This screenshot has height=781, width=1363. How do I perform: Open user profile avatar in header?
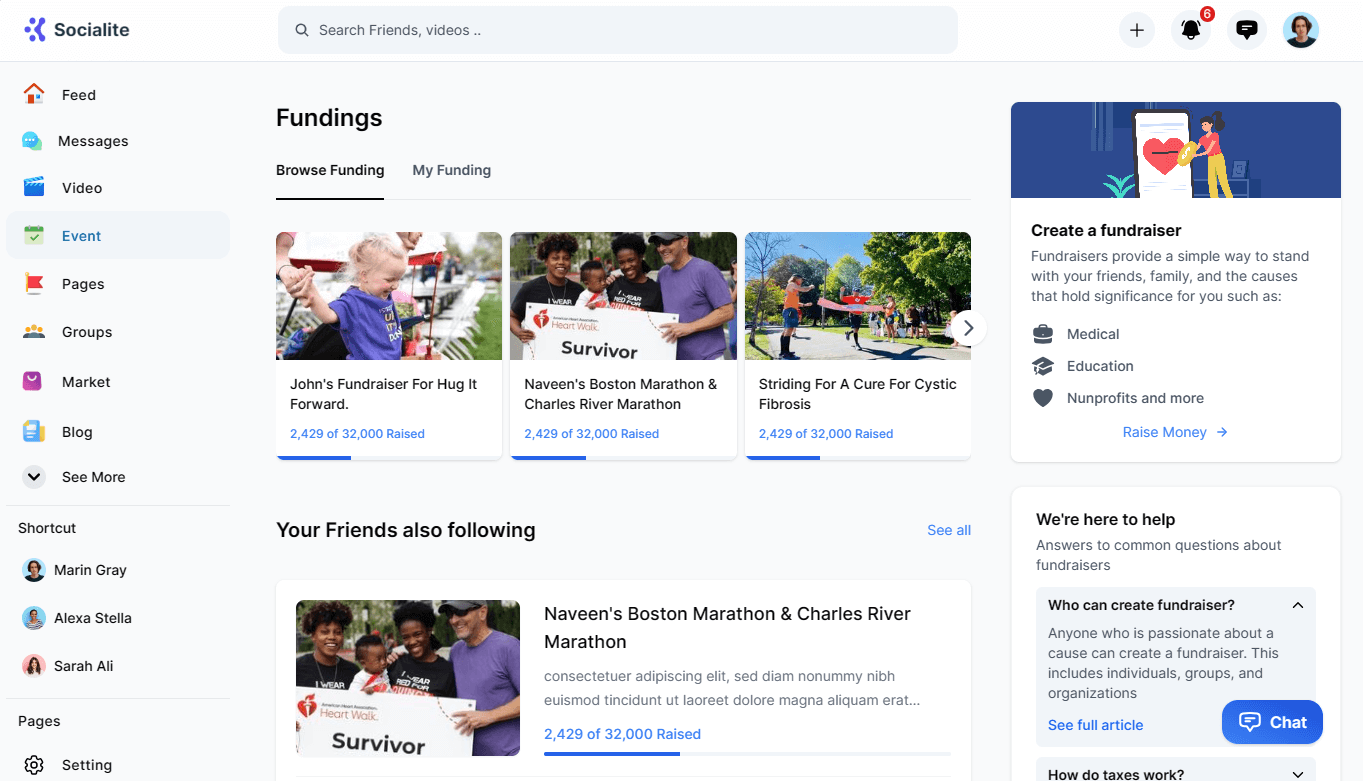1300,30
